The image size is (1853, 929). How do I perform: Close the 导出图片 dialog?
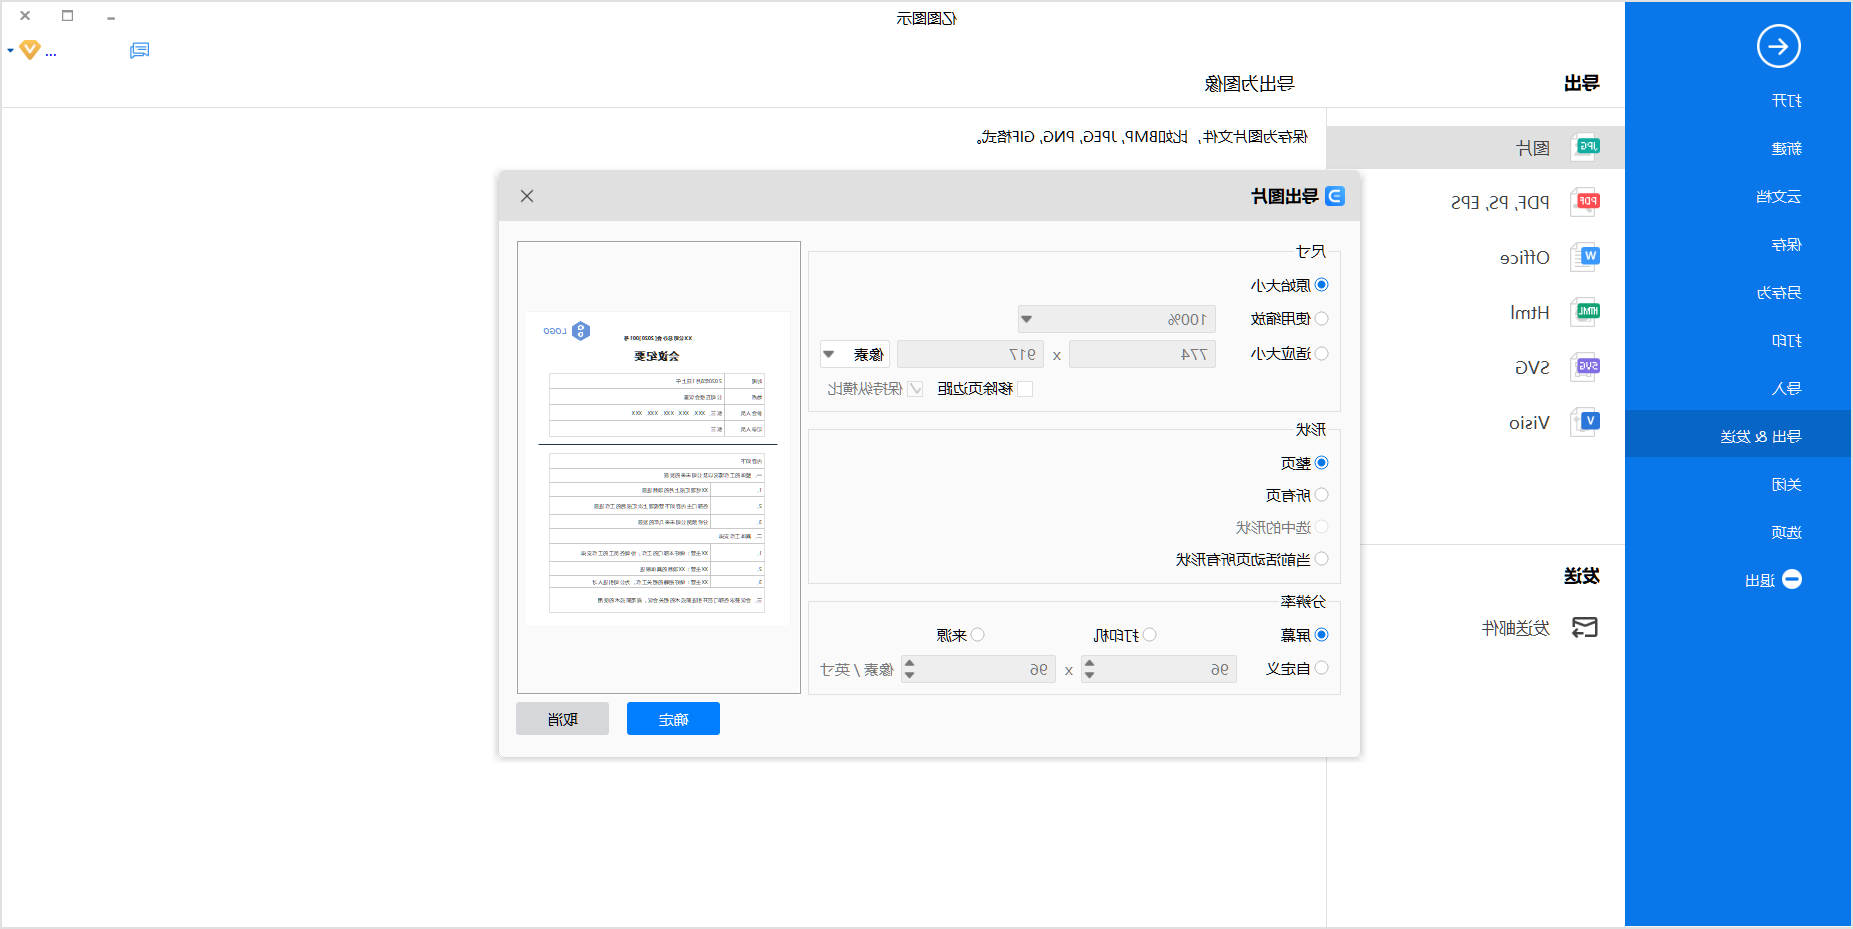(x=527, y=196)
